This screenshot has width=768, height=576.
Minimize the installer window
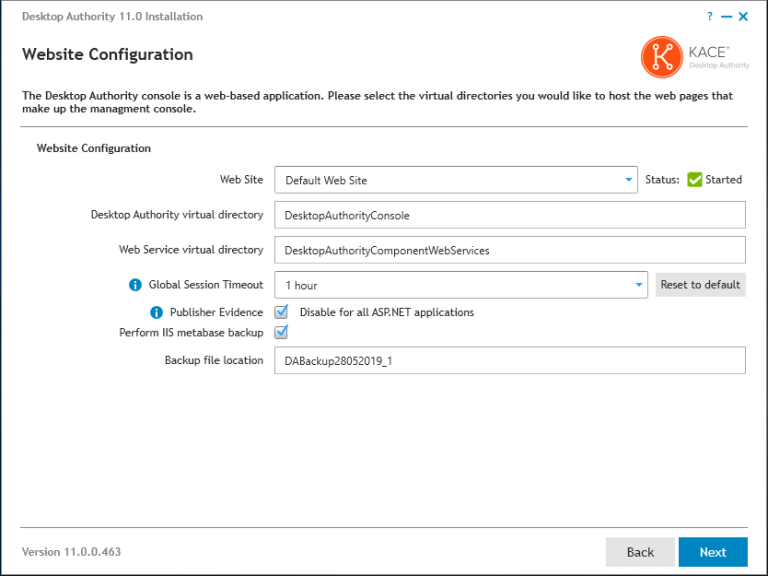726,17
